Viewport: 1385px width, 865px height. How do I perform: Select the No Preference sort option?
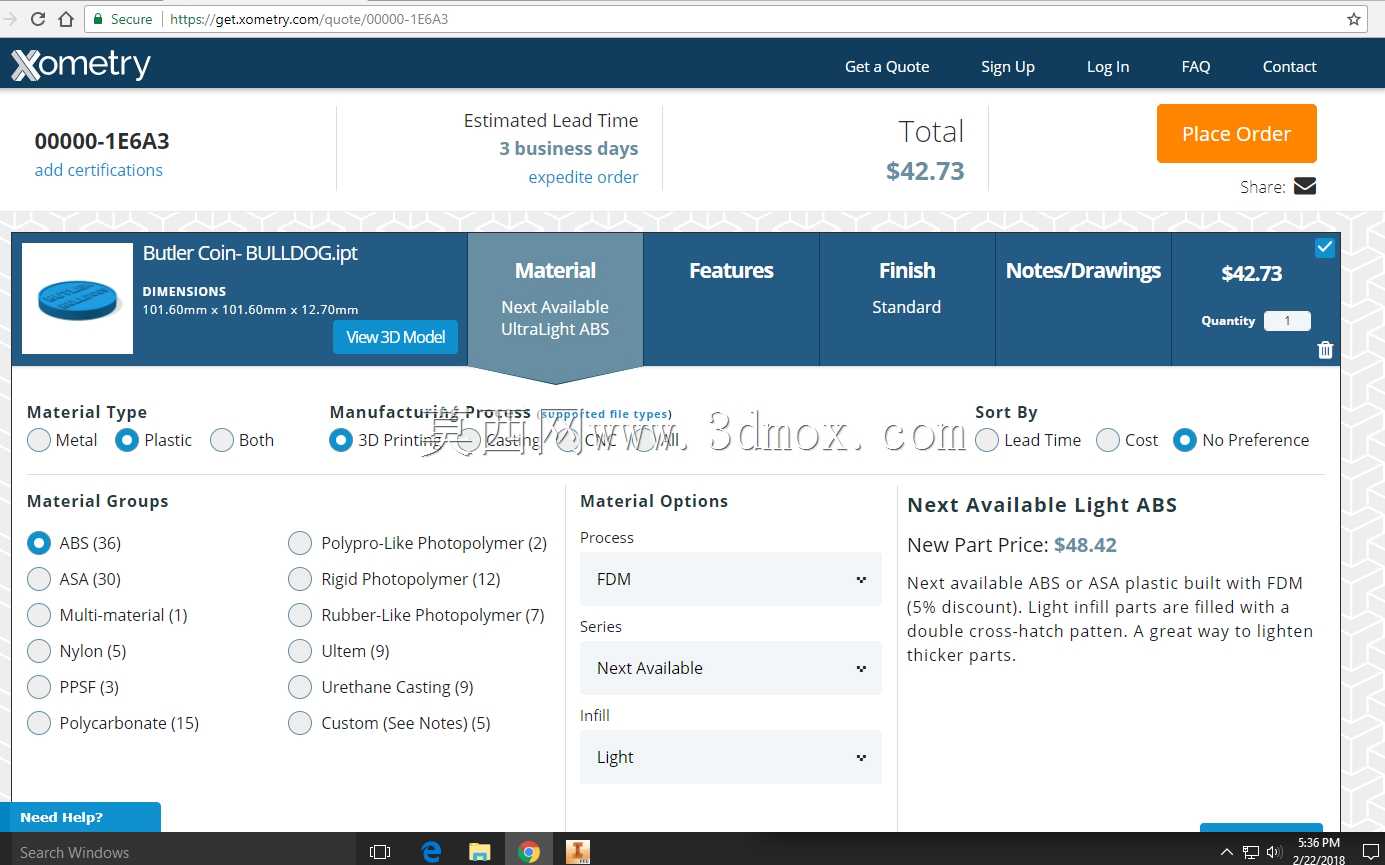[x=1185, y=440]
